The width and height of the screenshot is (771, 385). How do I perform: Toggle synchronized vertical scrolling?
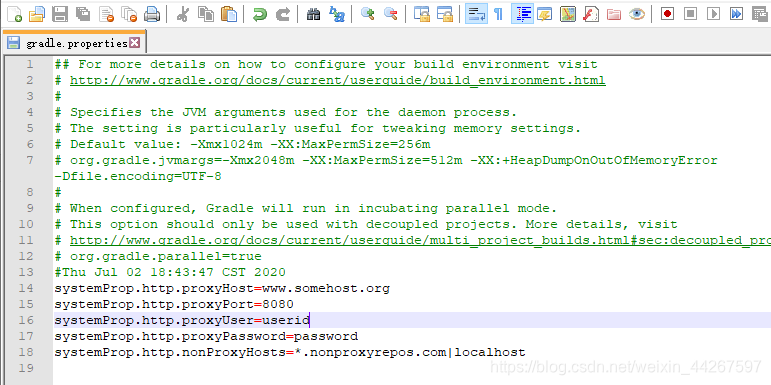coord(421,14)
